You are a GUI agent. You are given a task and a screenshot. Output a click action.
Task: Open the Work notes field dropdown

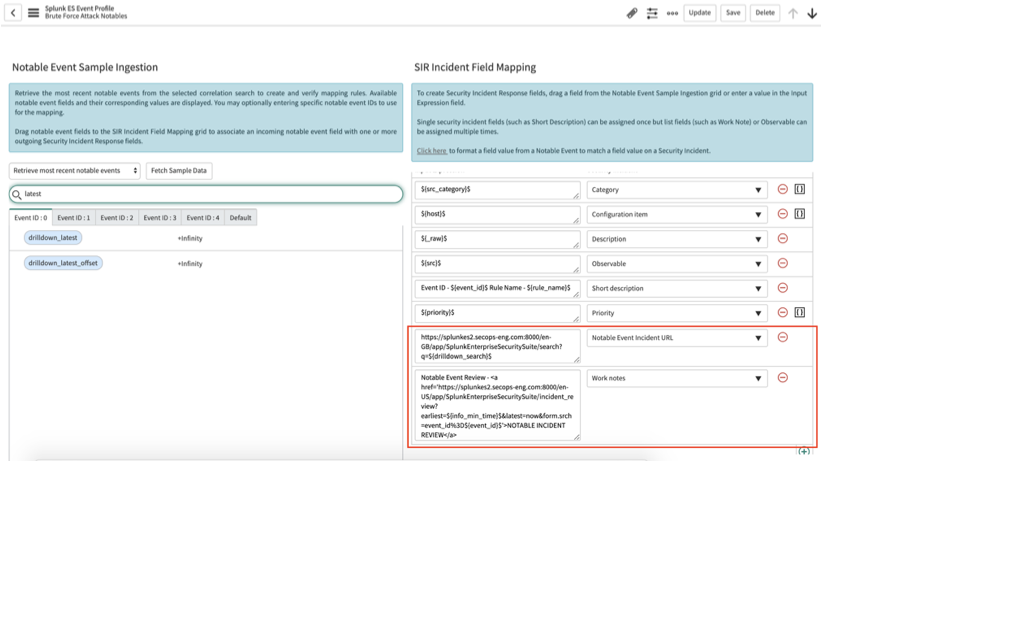coord(677,378)
